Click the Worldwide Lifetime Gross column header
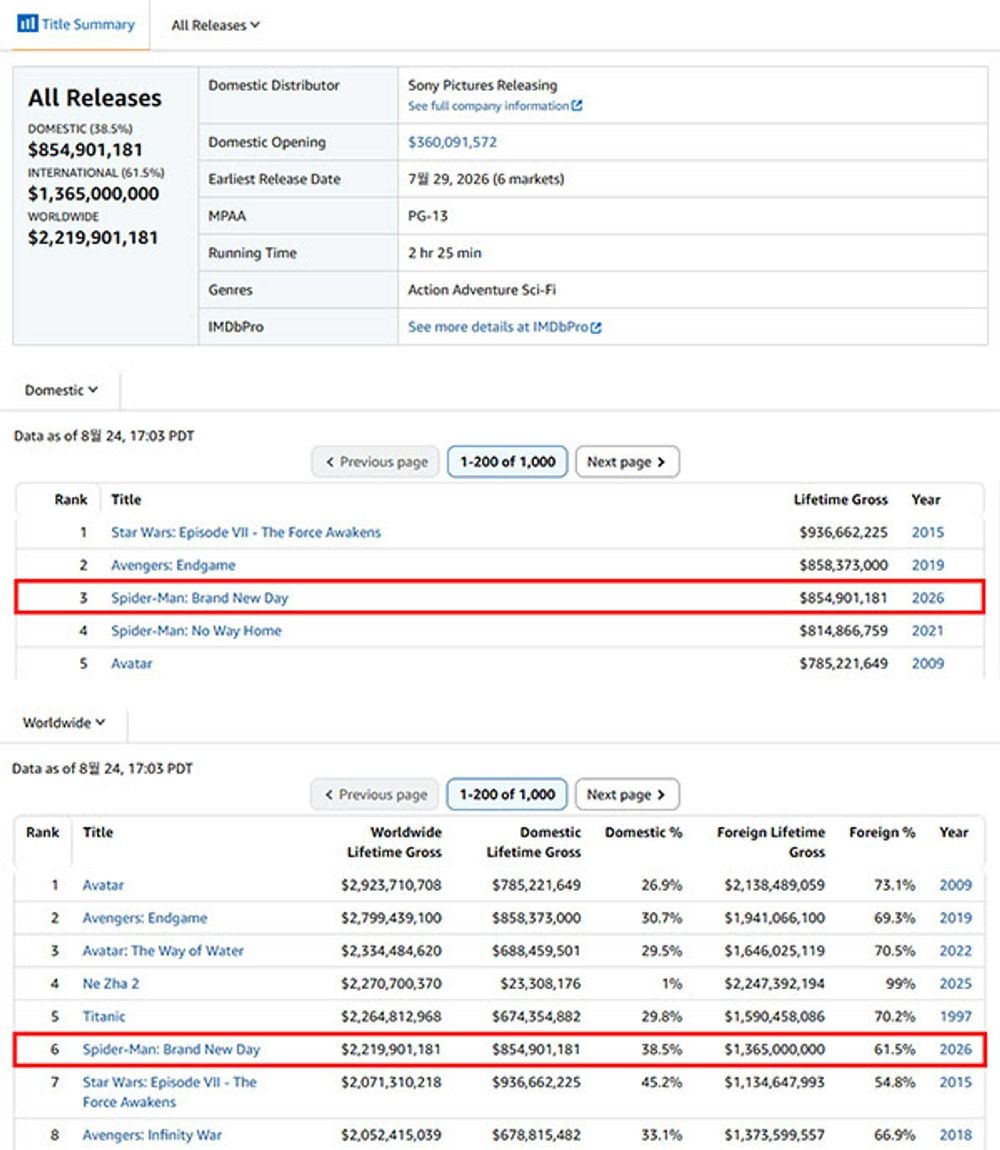 click(395, 842)
